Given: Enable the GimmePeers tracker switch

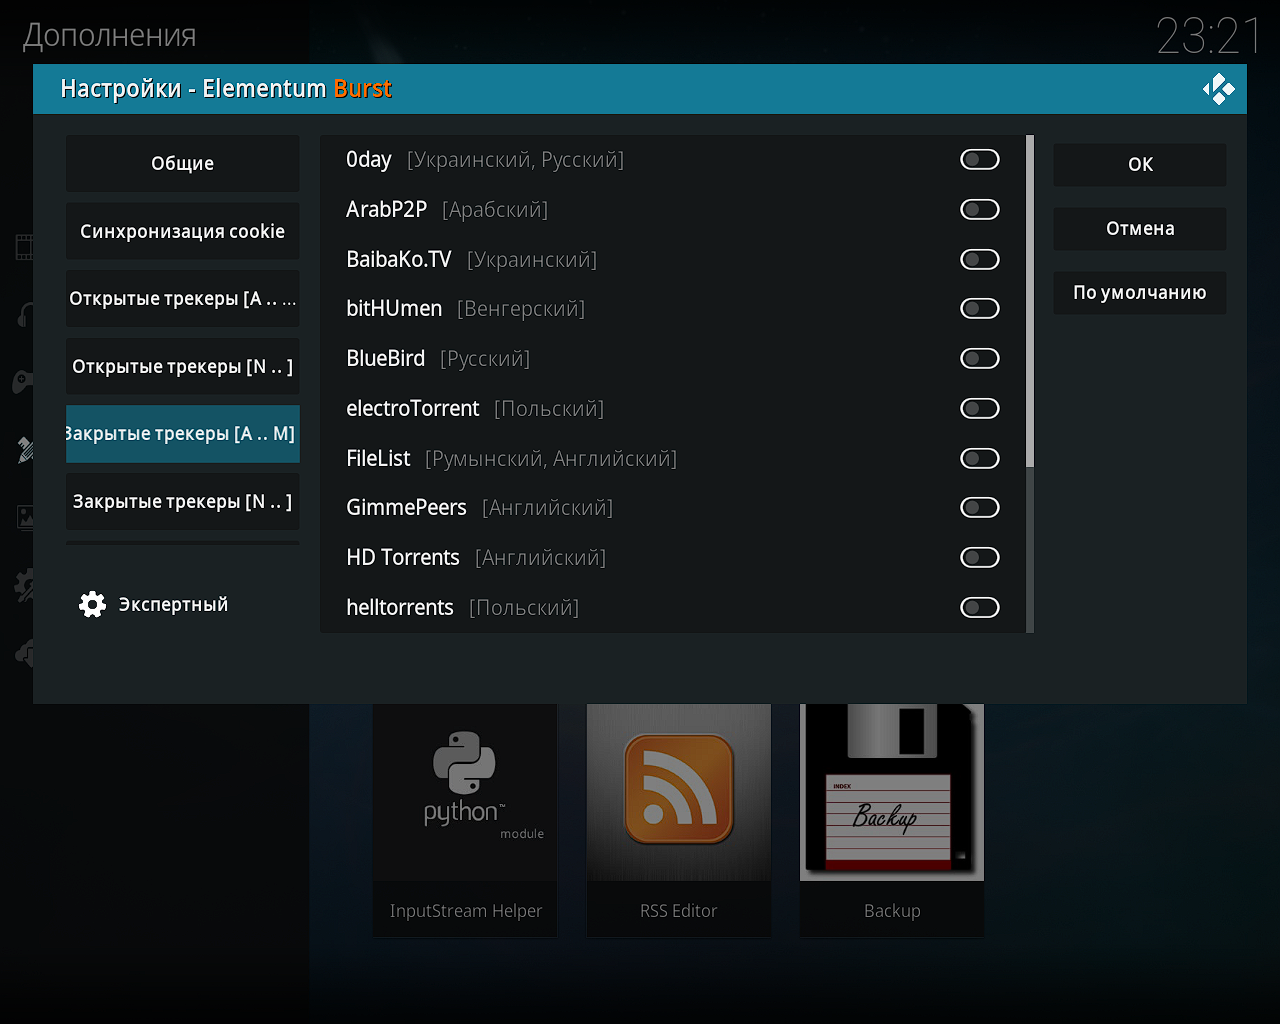Looking at the screenshot, I should point(979,507).
